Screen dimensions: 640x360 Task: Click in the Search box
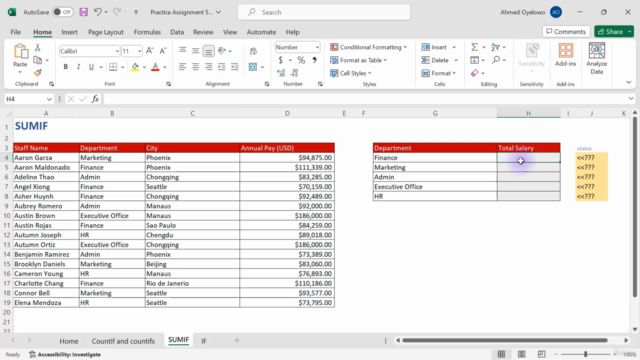click(x=324, y=12)
